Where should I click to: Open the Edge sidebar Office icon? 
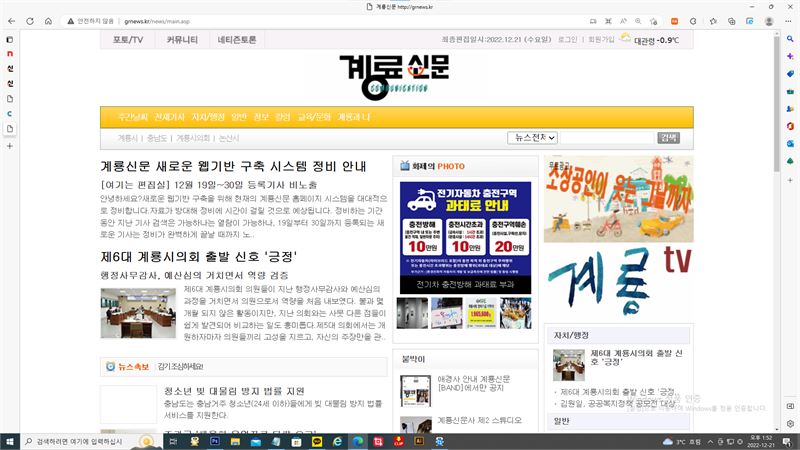[x=790, y=126]
